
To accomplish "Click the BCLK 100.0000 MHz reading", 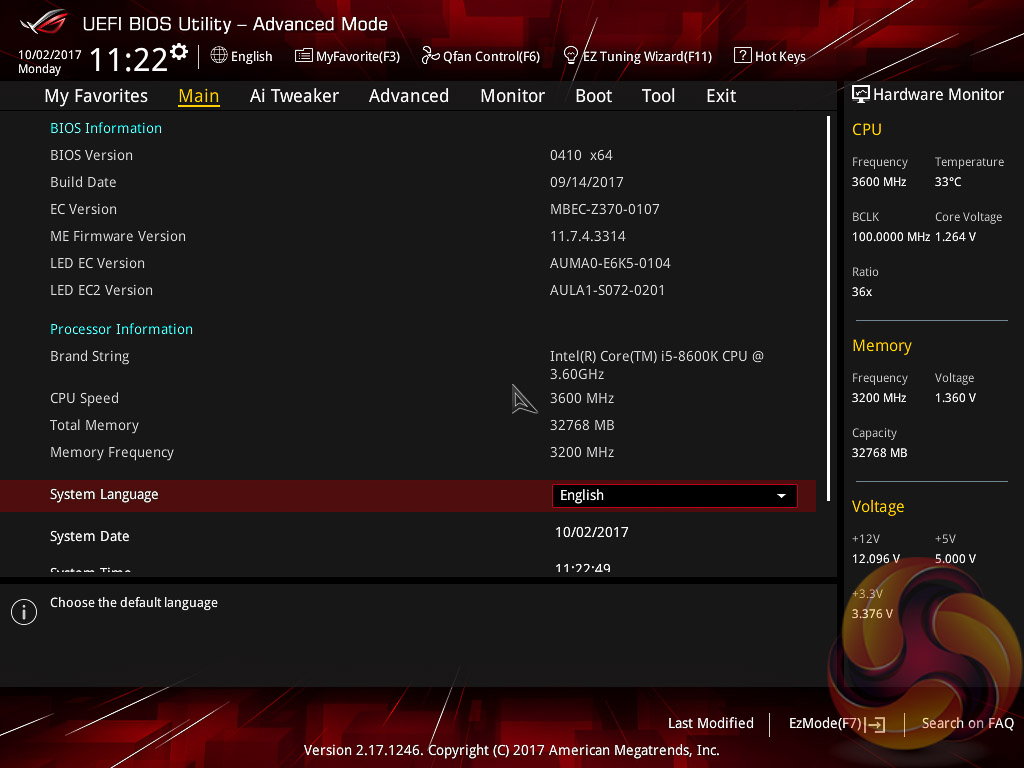I will (x=891, y=236).
